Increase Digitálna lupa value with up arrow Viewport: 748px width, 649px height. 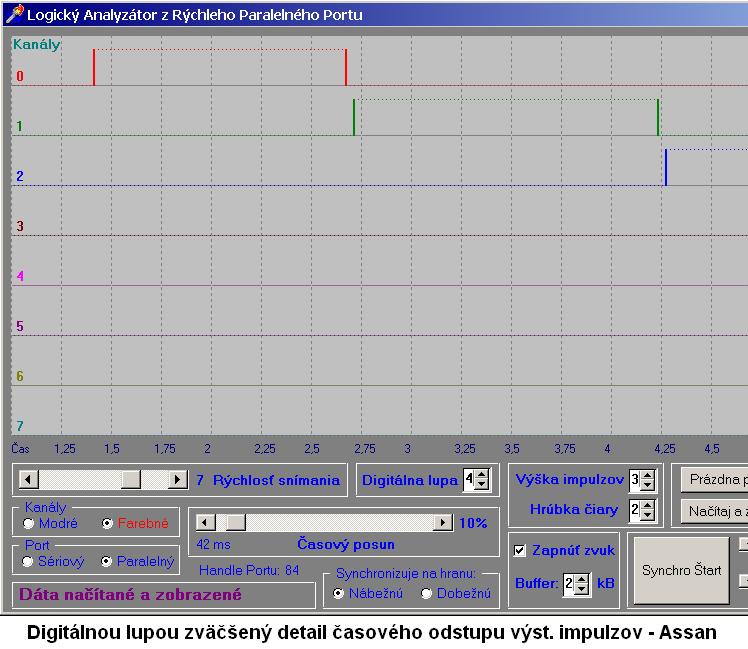482,475
